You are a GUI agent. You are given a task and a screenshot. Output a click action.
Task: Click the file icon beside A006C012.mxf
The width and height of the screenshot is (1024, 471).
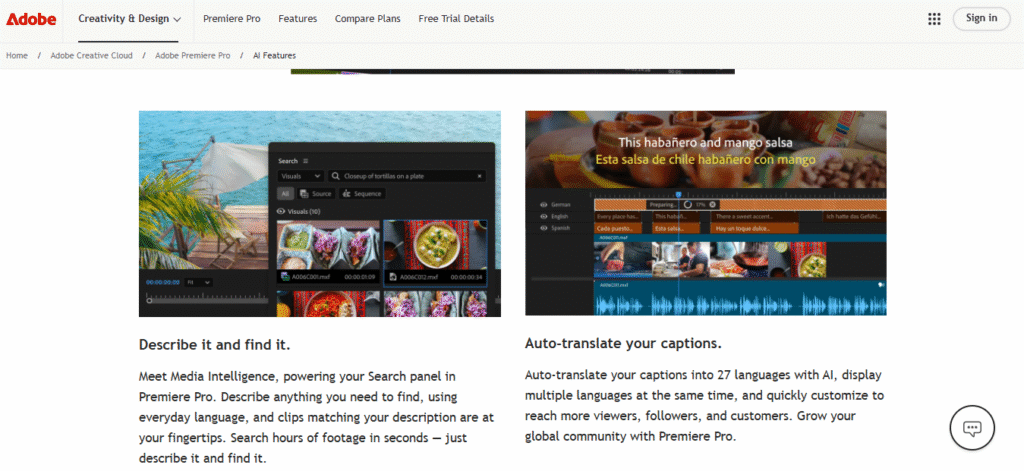pos(392,276)
